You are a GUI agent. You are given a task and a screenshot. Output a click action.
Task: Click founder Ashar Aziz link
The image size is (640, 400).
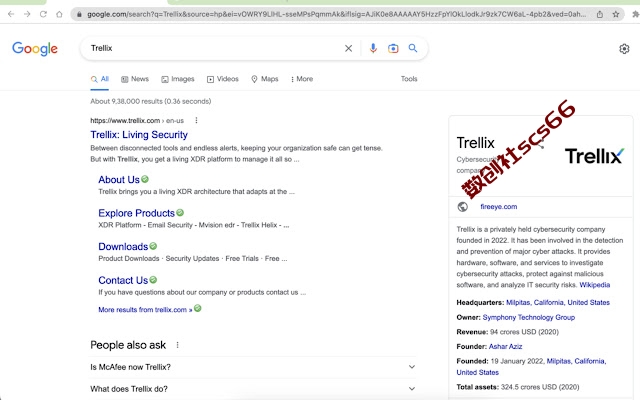505,347
